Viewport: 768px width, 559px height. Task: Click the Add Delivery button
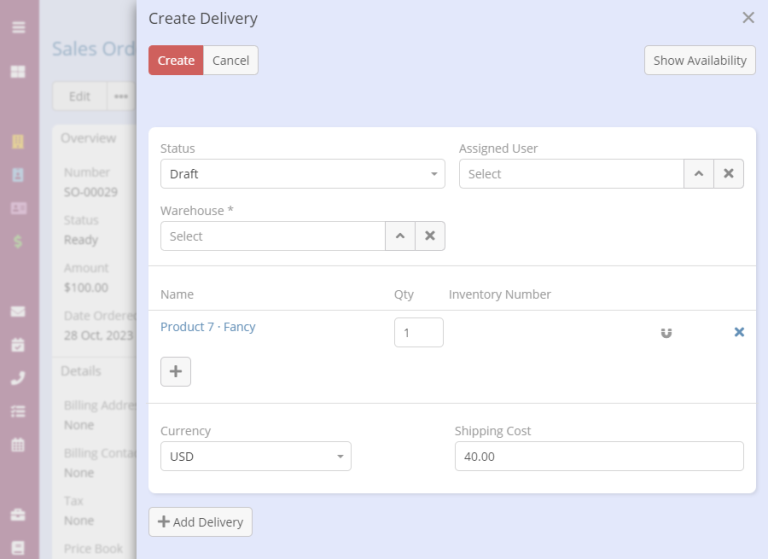click(x=201, y=522)
